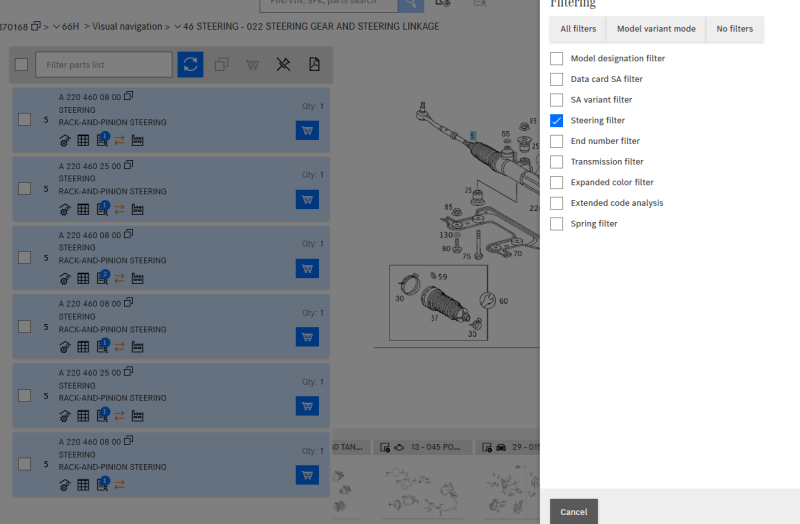The height and width of the screenshot is (524, 800).
Task: Add first part row to shopping cart
Action: [307, 130]
